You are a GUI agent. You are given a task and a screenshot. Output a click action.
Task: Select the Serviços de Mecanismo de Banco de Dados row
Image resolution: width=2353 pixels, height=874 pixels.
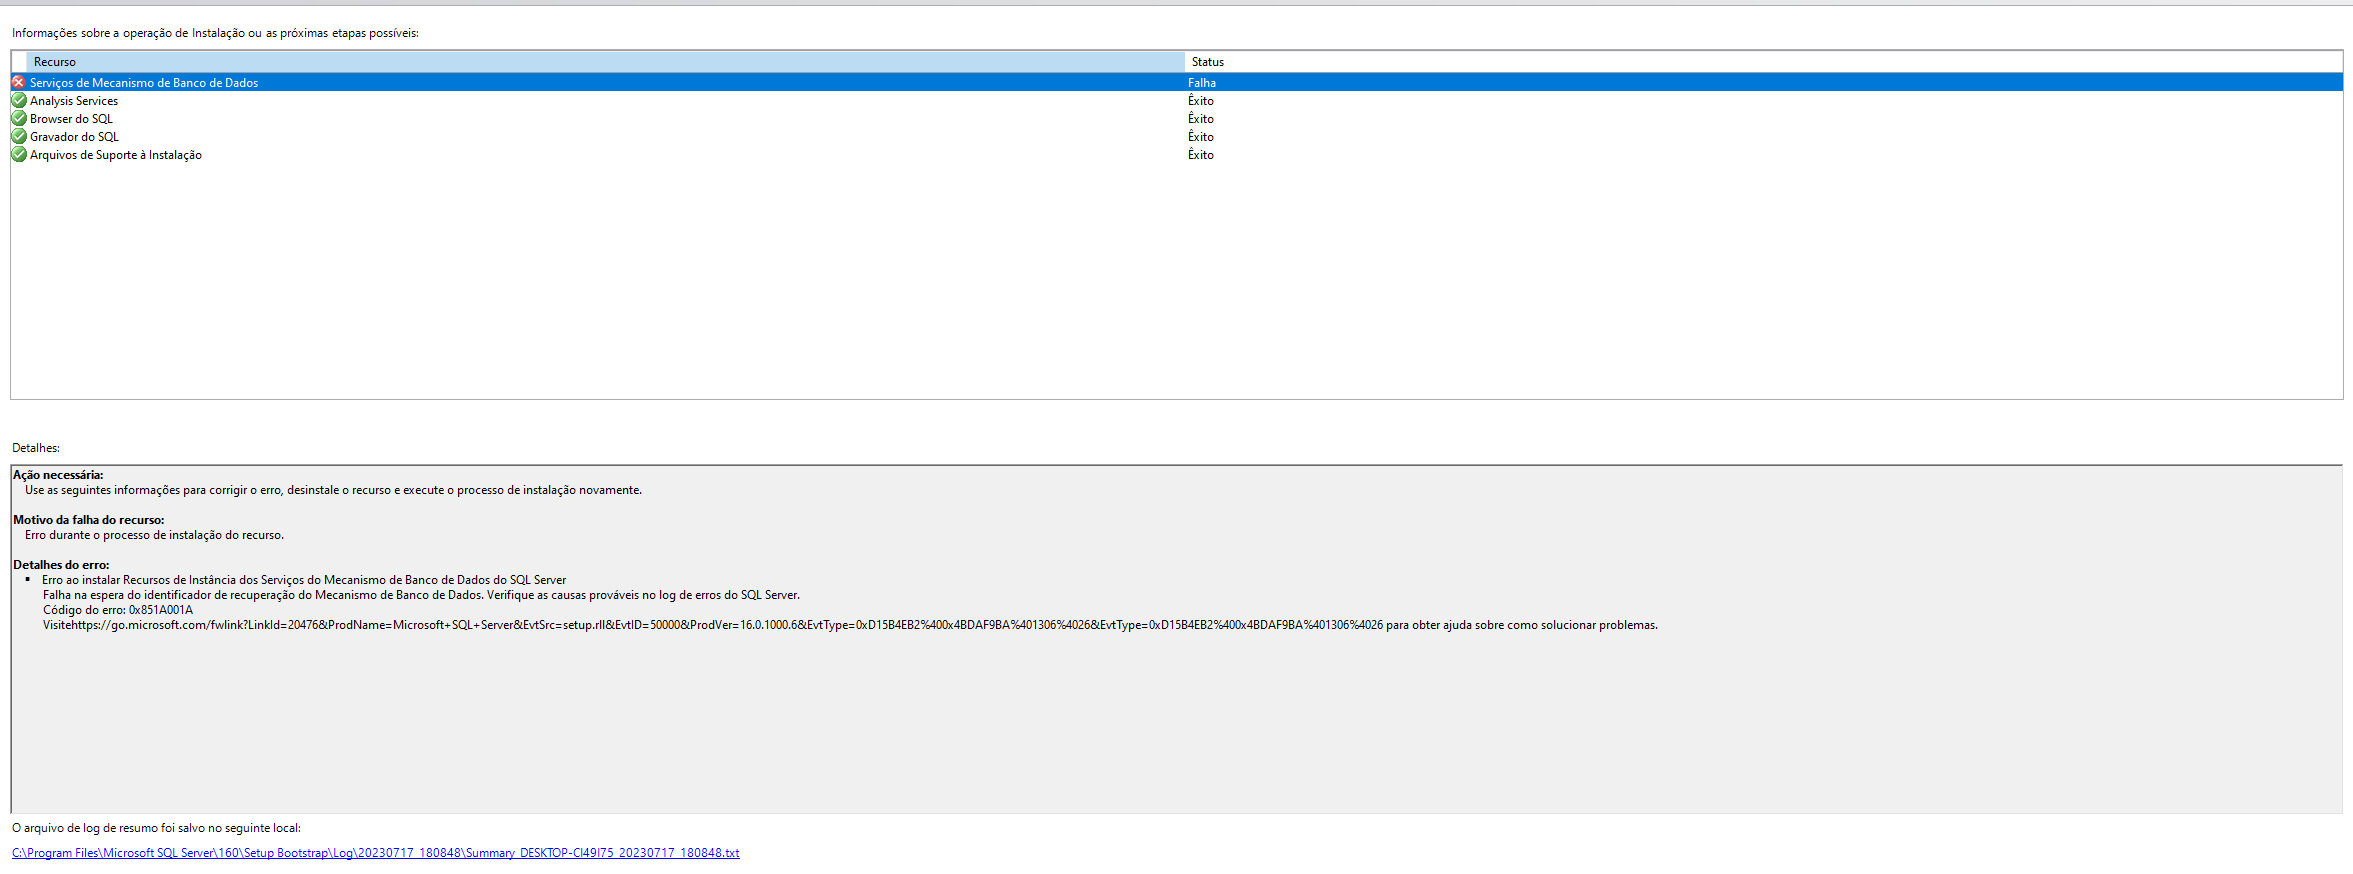(1177, 82)
